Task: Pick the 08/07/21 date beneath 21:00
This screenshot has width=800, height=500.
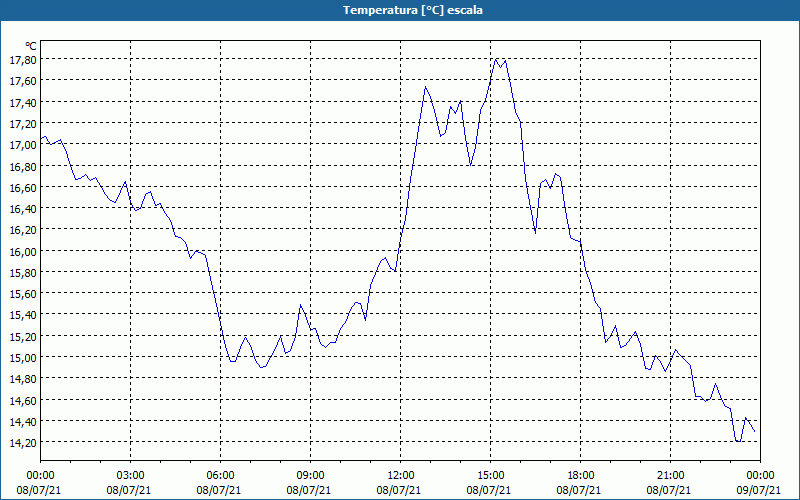Action: pos(669,490)
